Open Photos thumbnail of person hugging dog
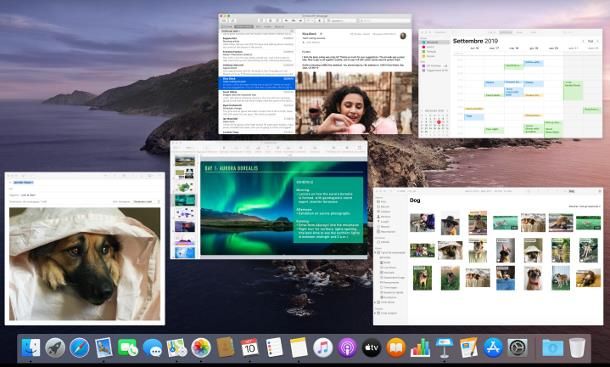This screenshot has width=610, height=367. [x=422, y=223]
